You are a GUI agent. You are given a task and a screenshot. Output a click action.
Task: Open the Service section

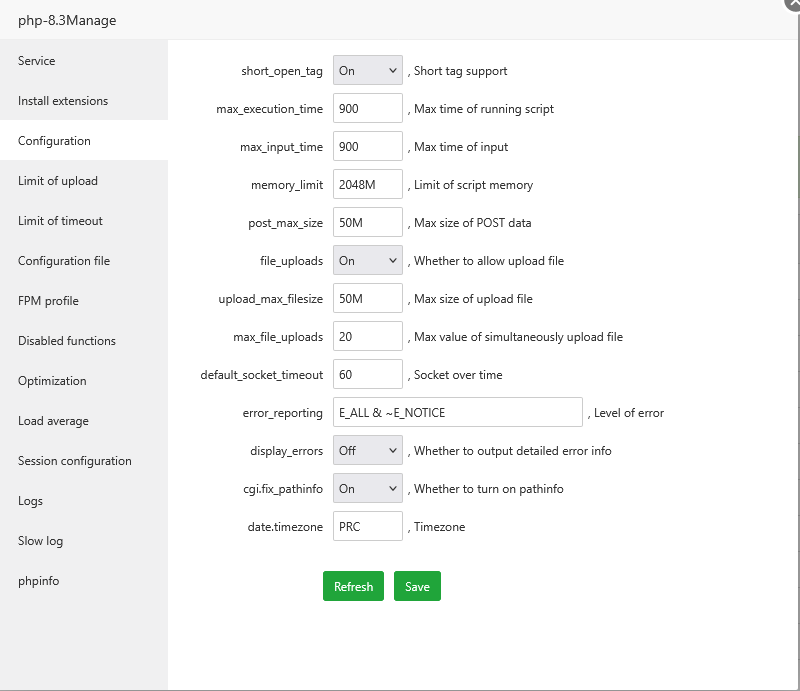(36, 60)
